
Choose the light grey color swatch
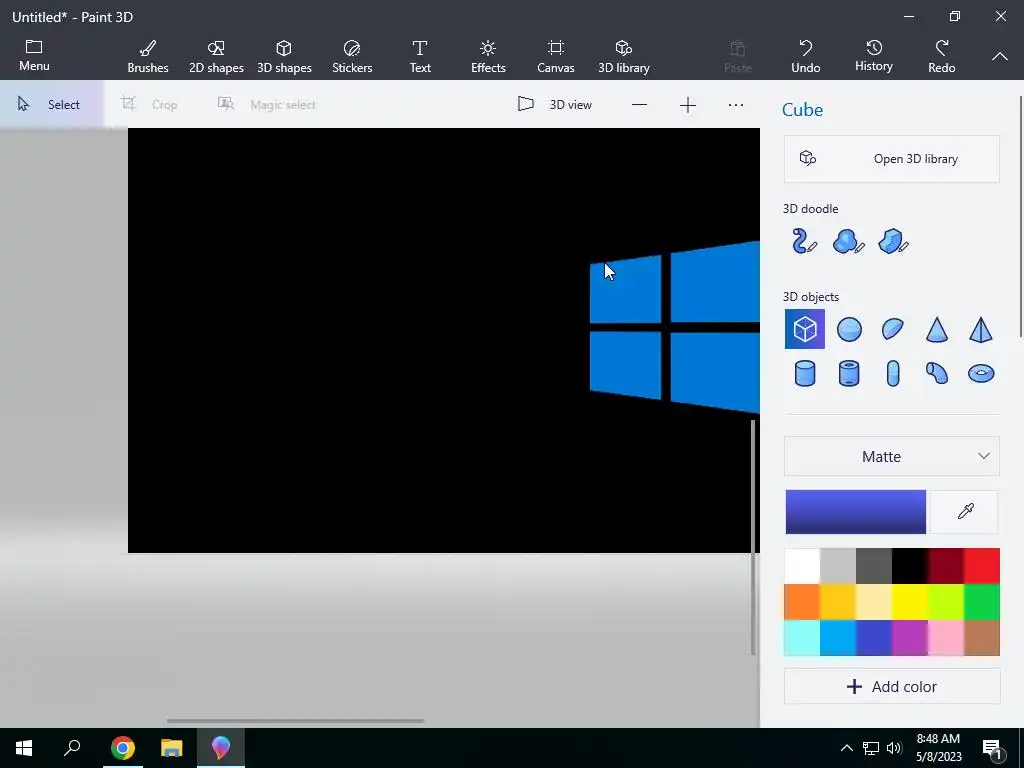point(838,566)
